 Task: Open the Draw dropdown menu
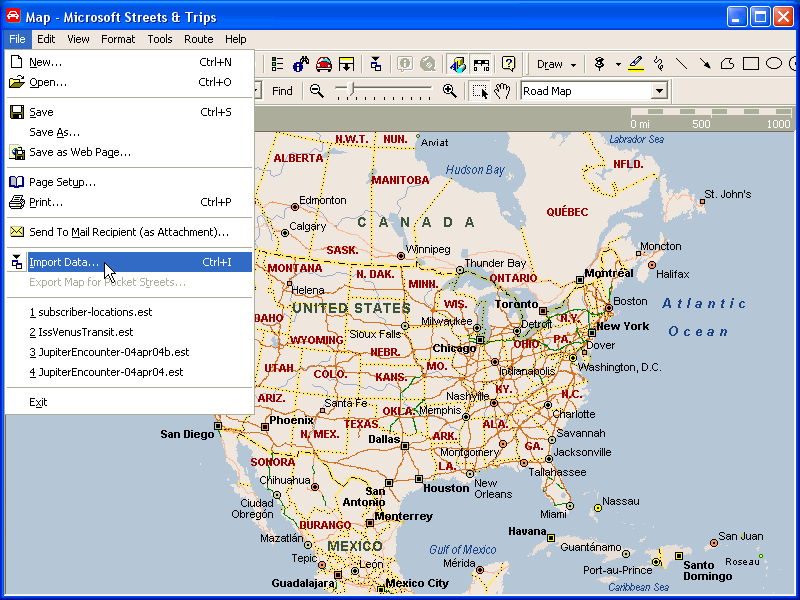pyautogui.click(x=556, y=64)
